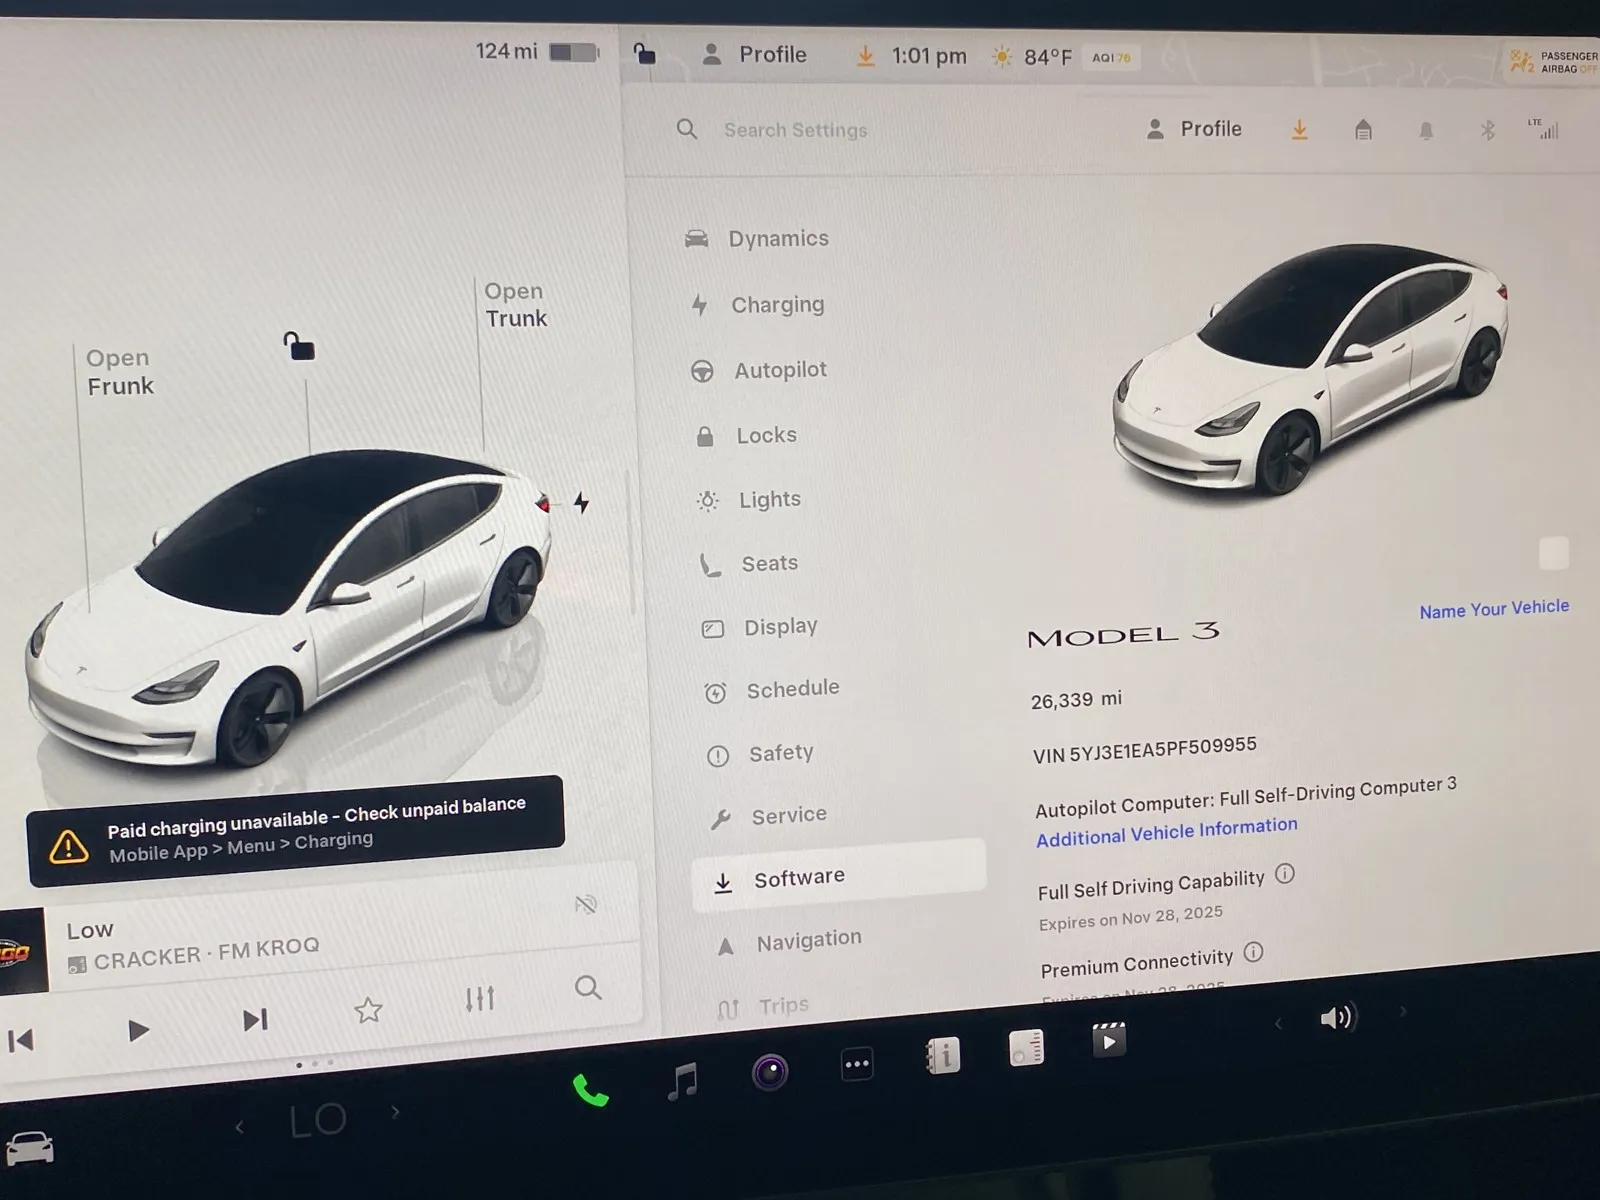Click the garage HomeLink icon
The height and width of the screenshot is (1200, 1600).
(x=1363, y=130)
